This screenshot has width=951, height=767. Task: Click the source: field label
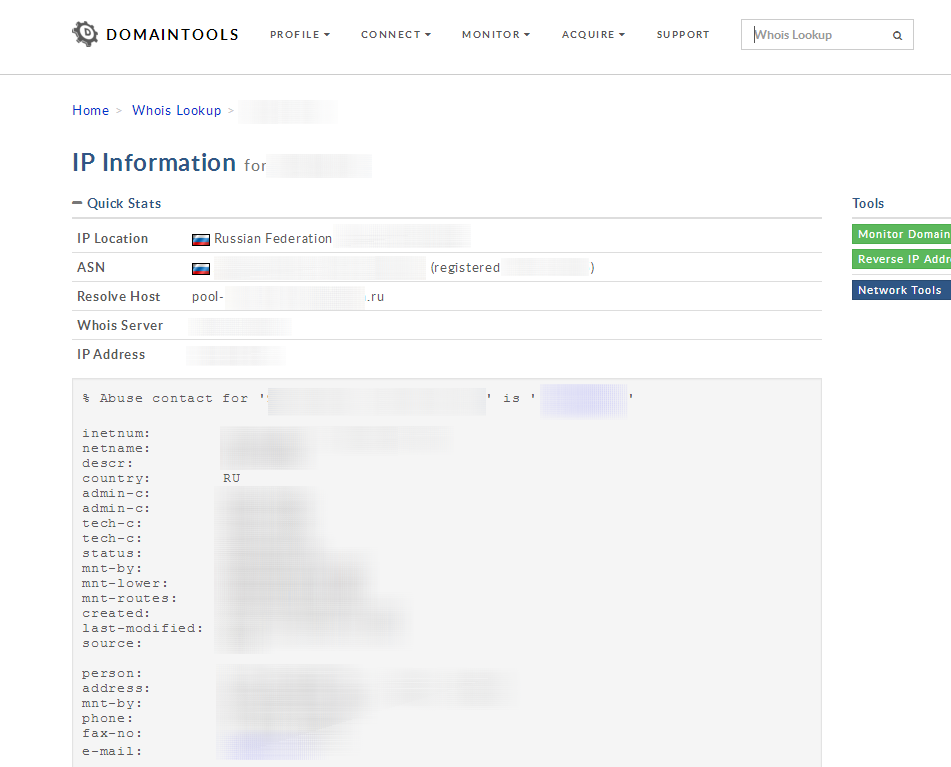(x=112, y=643)
